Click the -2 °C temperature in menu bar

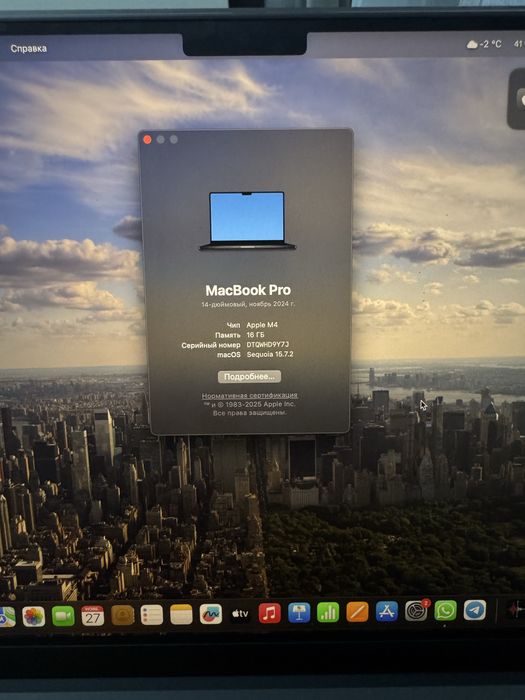point(491,44)
